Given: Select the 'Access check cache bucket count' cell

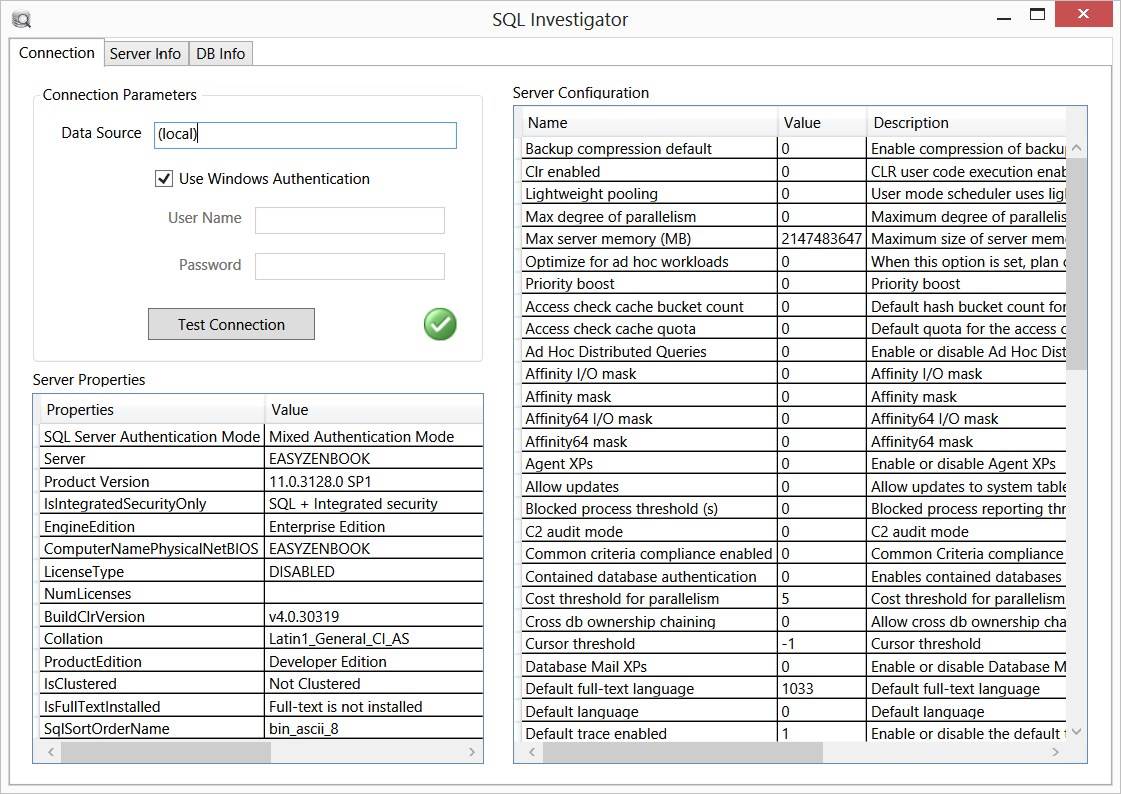Looking at the screenshot, I should (x=649, y=307).
